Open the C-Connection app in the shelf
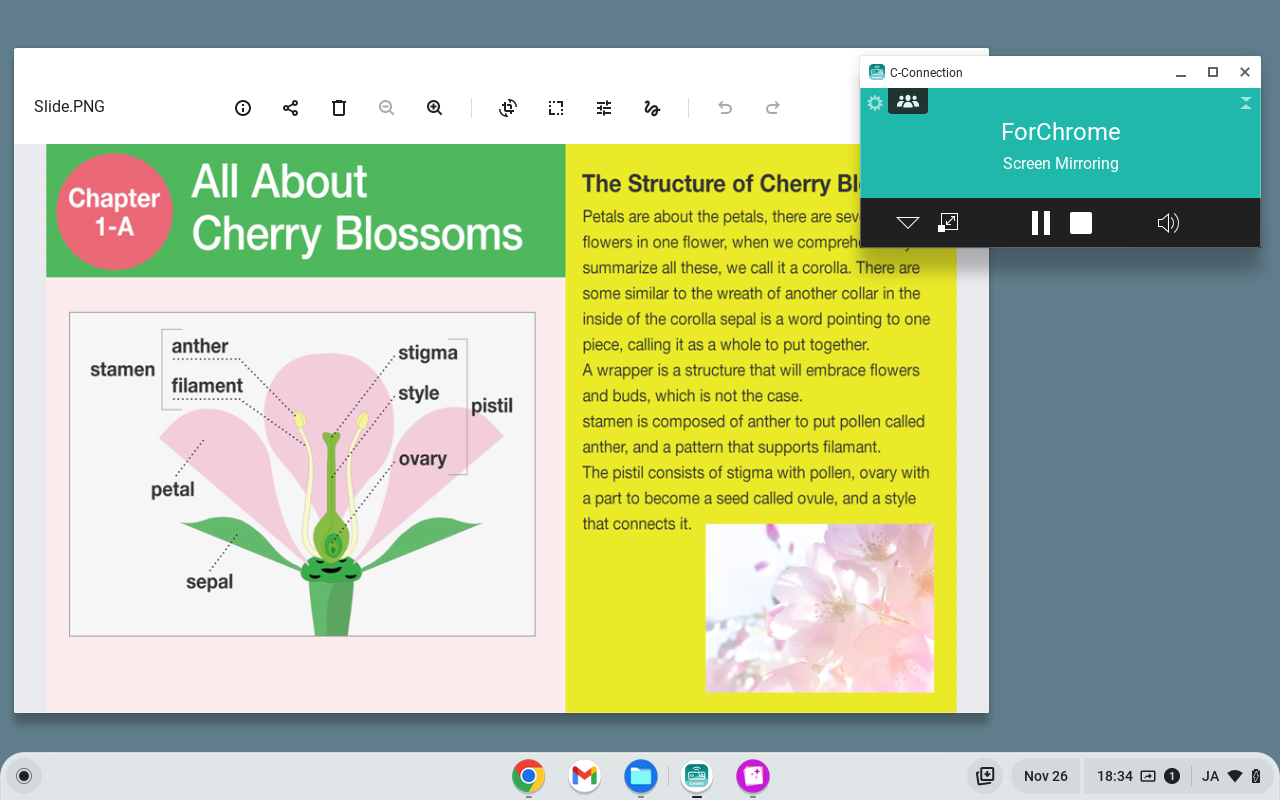Screen dimensions: 1280x800 click(696, 776)
